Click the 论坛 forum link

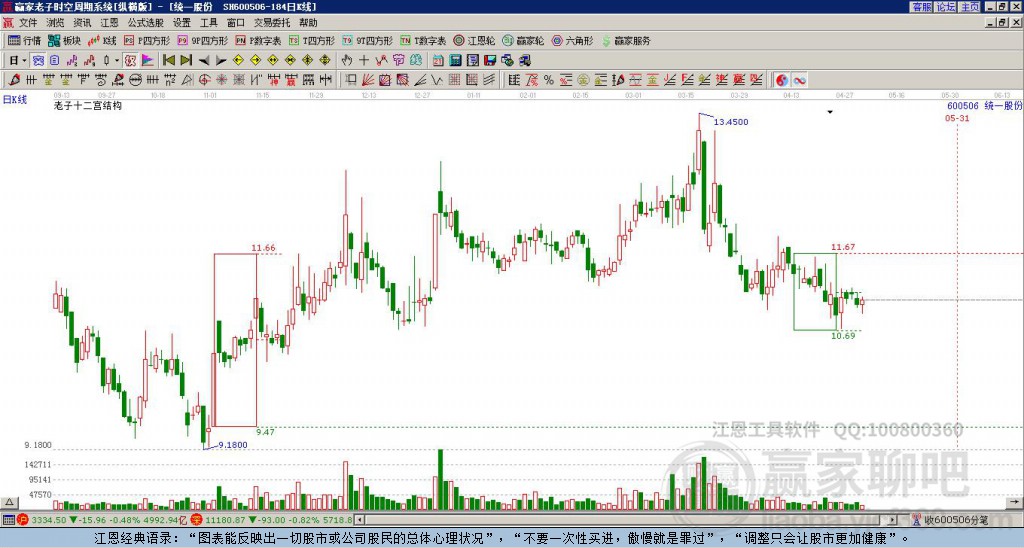946,7
